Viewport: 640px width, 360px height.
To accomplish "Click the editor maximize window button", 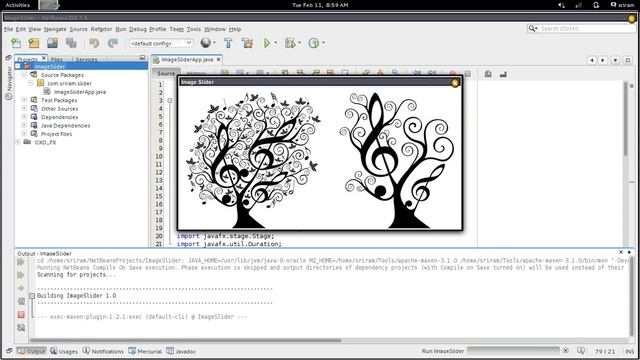I will point(628,60).
